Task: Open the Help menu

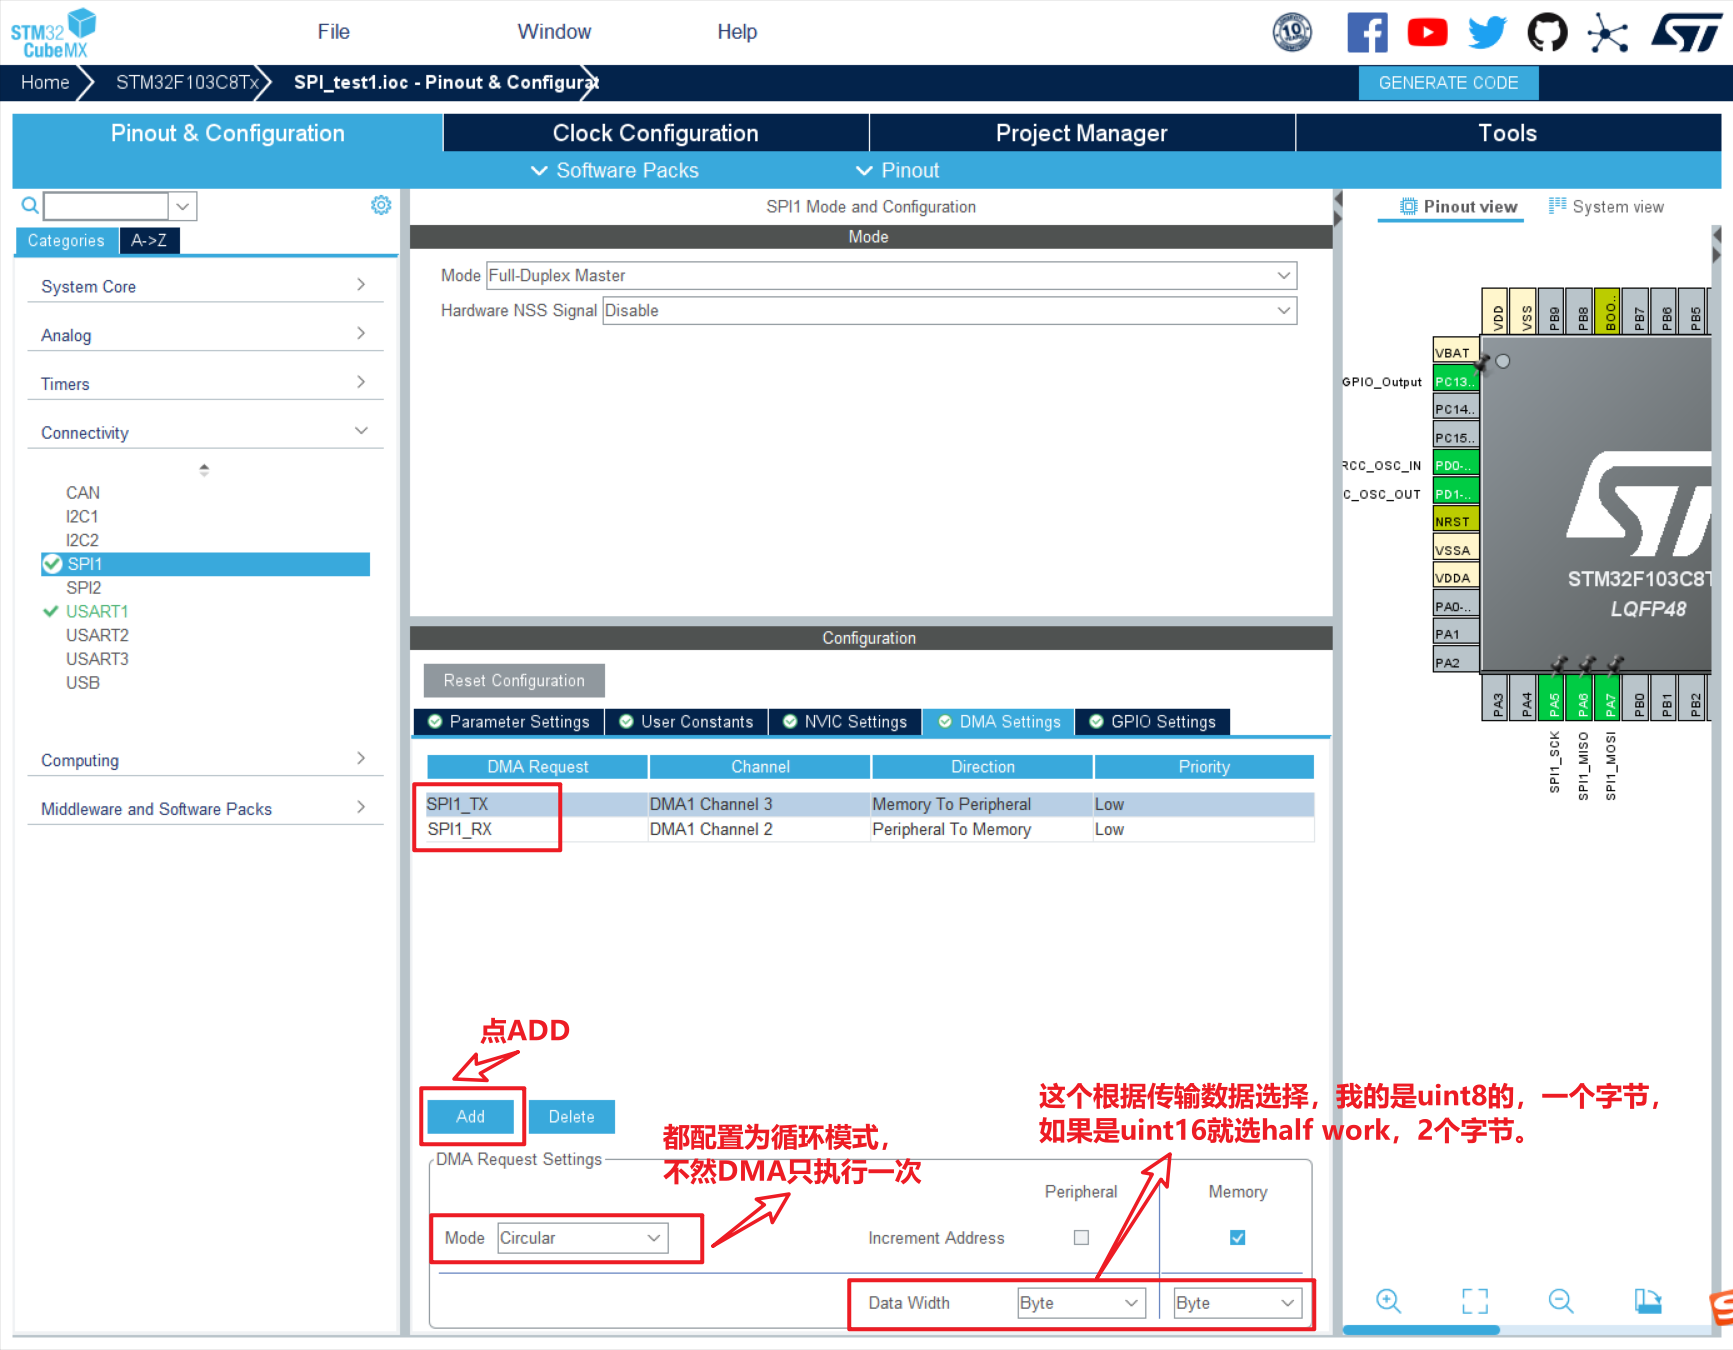Action: 737,32
